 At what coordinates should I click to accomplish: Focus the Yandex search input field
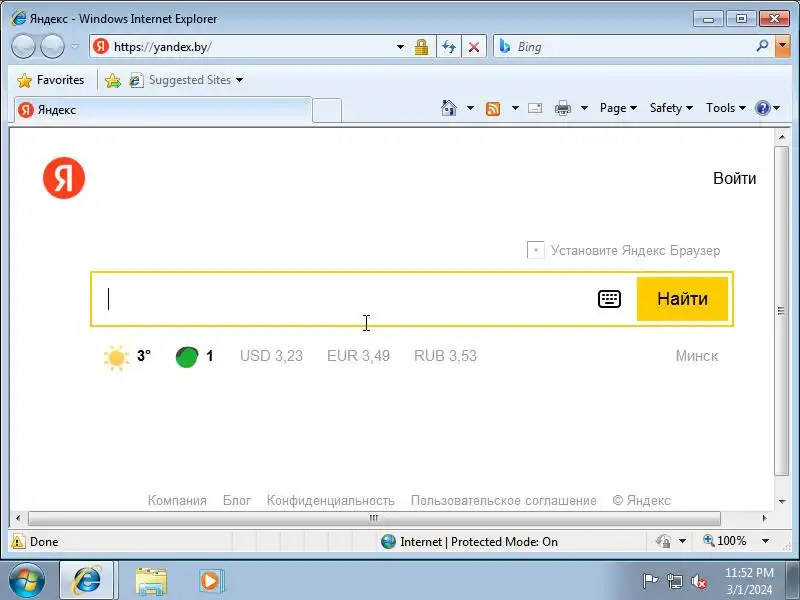point(344,299)
